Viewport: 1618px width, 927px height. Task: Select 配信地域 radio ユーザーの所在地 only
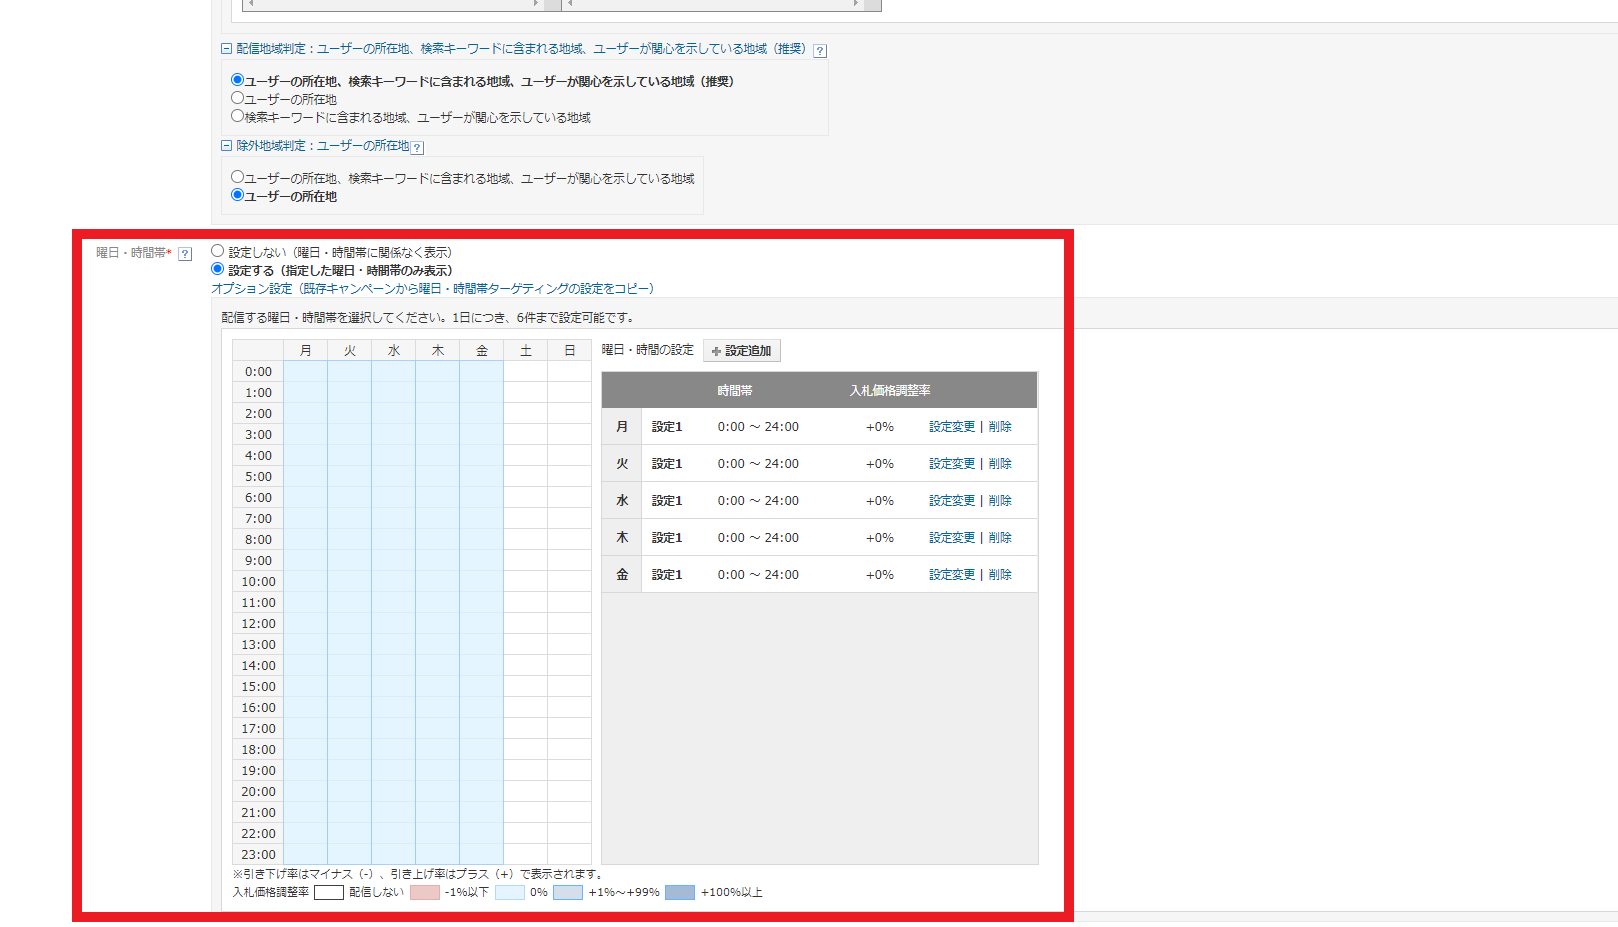237,98
